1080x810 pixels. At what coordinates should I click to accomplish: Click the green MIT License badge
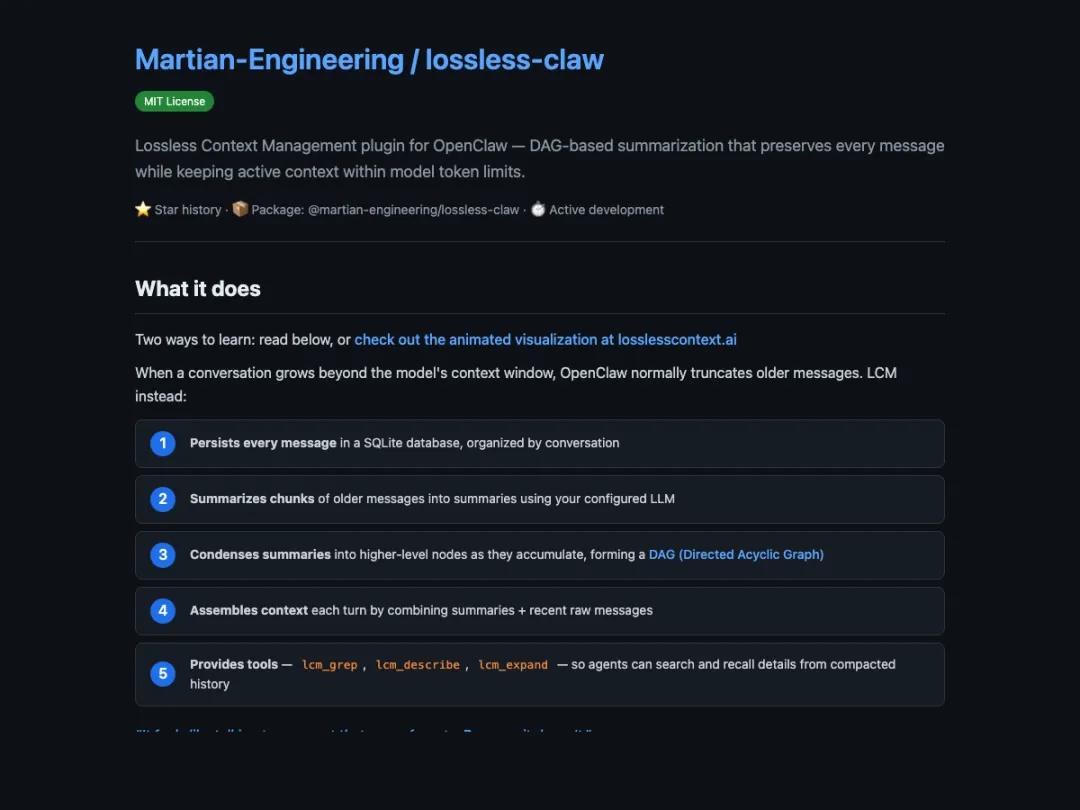(174, 101)
